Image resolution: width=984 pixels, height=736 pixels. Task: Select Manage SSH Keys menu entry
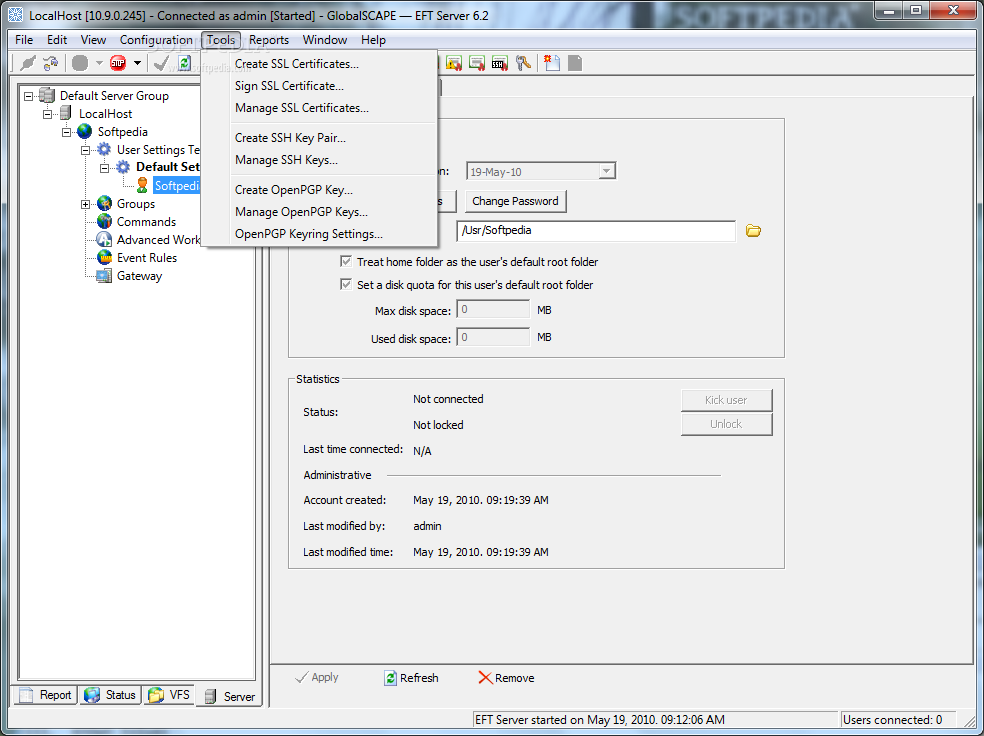[319, 160]
